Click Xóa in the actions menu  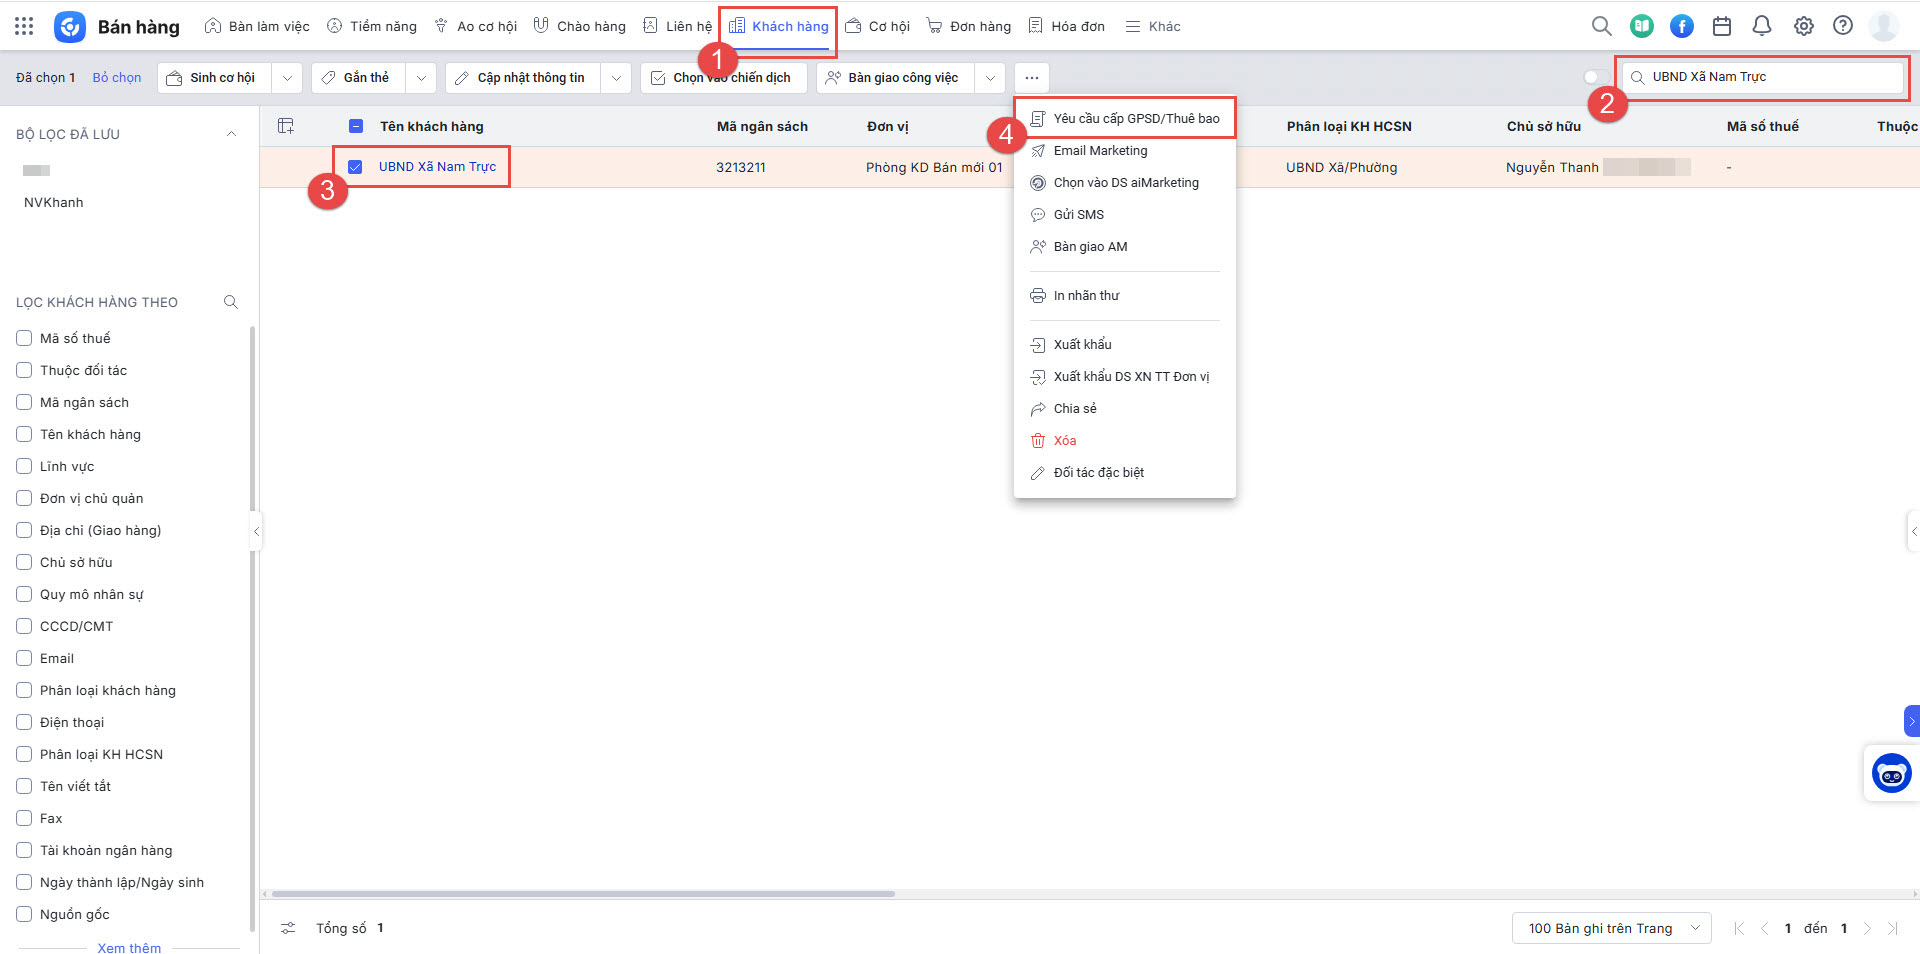click(1125, 441)
